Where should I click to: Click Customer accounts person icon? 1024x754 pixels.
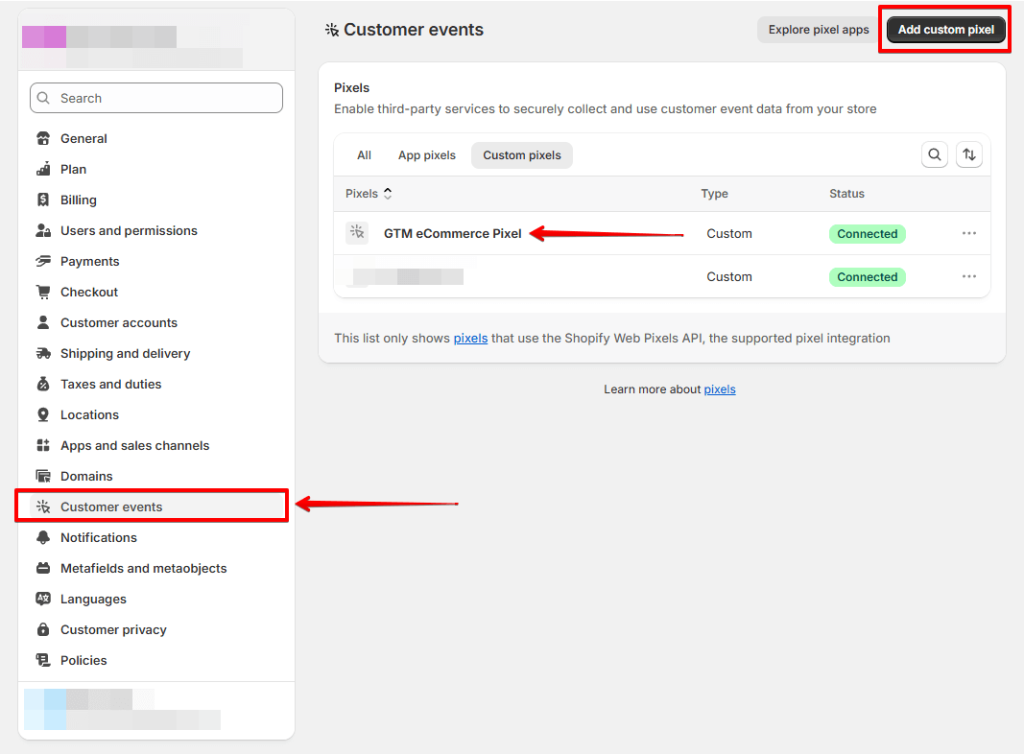pyautogui.click(x=43, y=322)
